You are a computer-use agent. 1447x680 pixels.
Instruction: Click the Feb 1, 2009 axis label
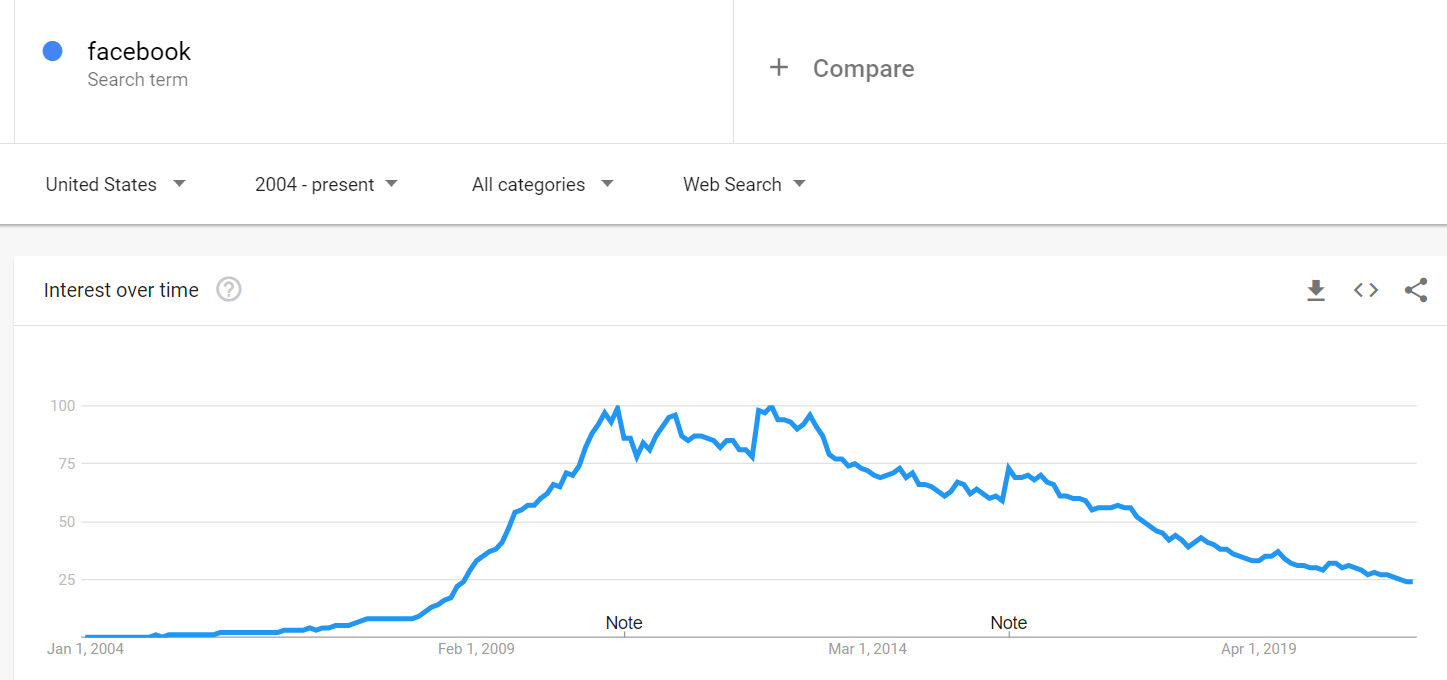point(476,649)
